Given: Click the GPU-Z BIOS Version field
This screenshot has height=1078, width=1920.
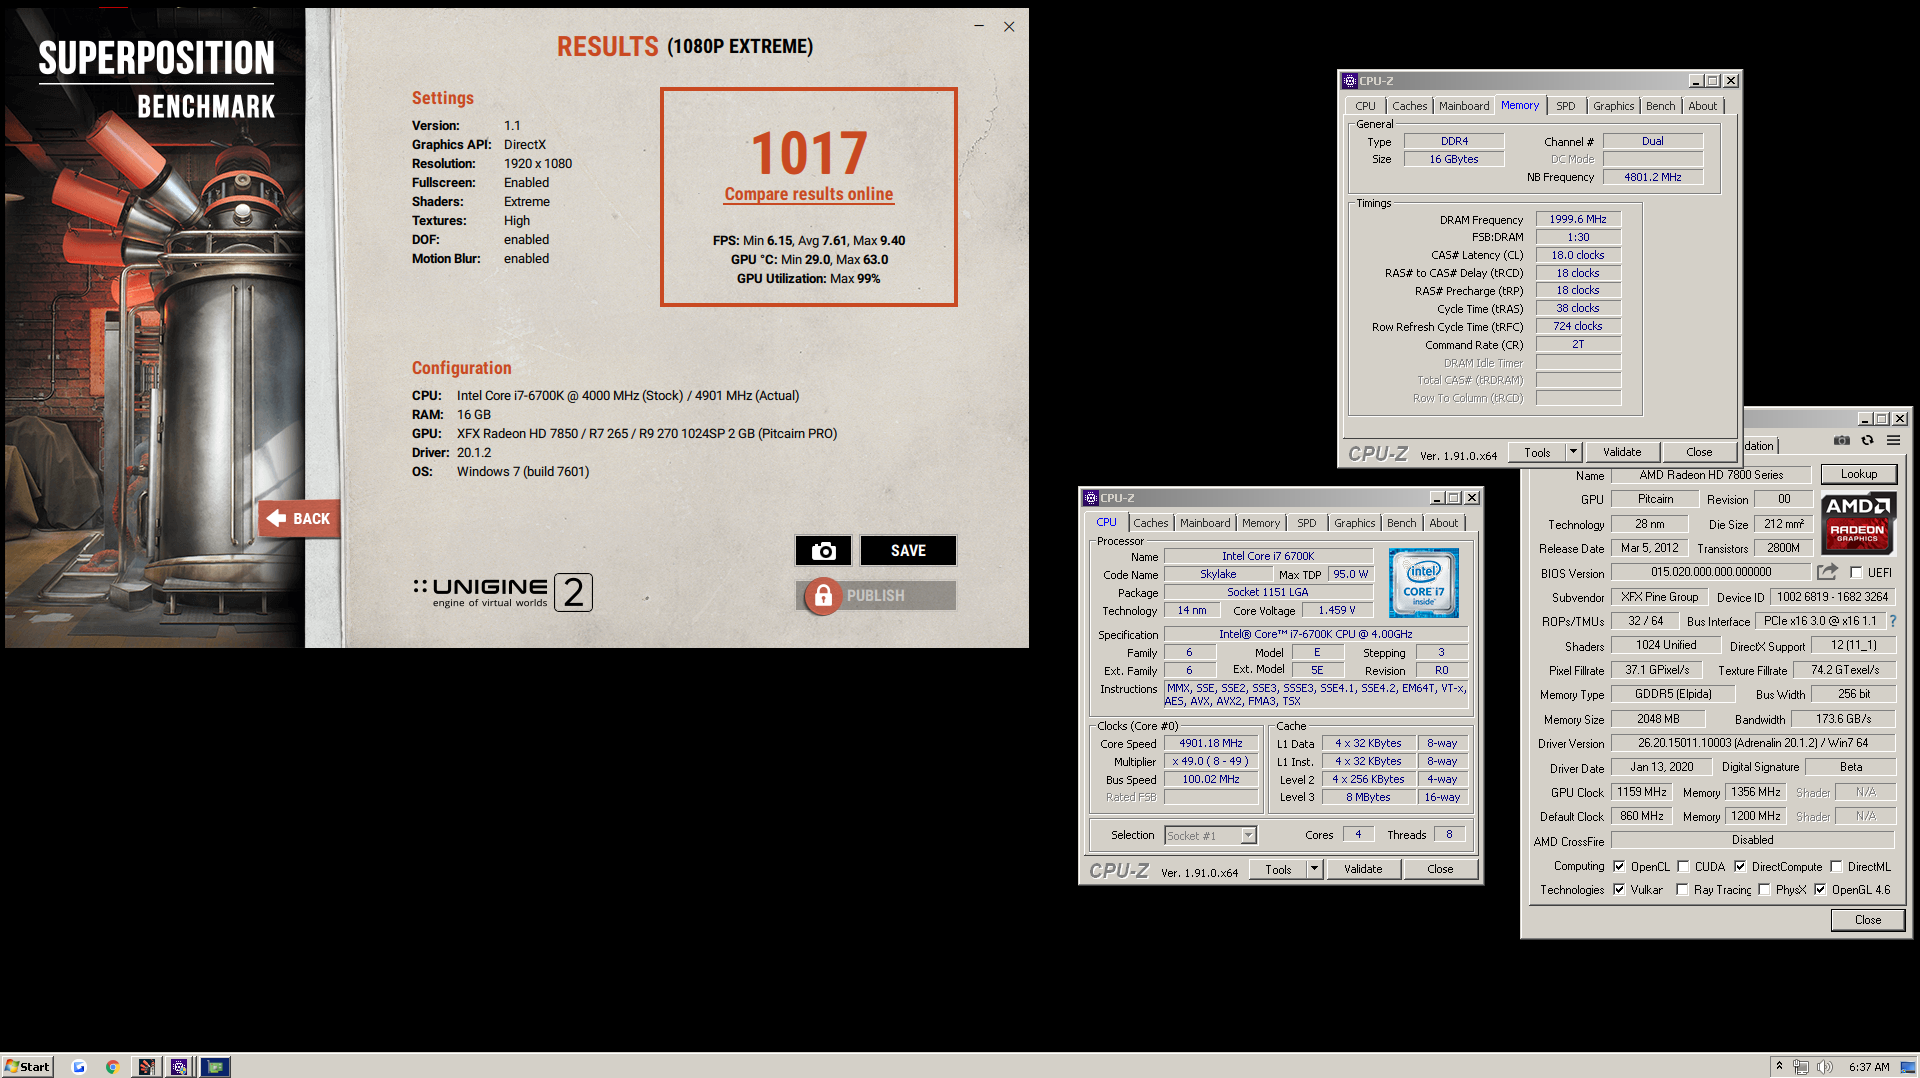Looking at the screenshot, I should click(1710, 572).
